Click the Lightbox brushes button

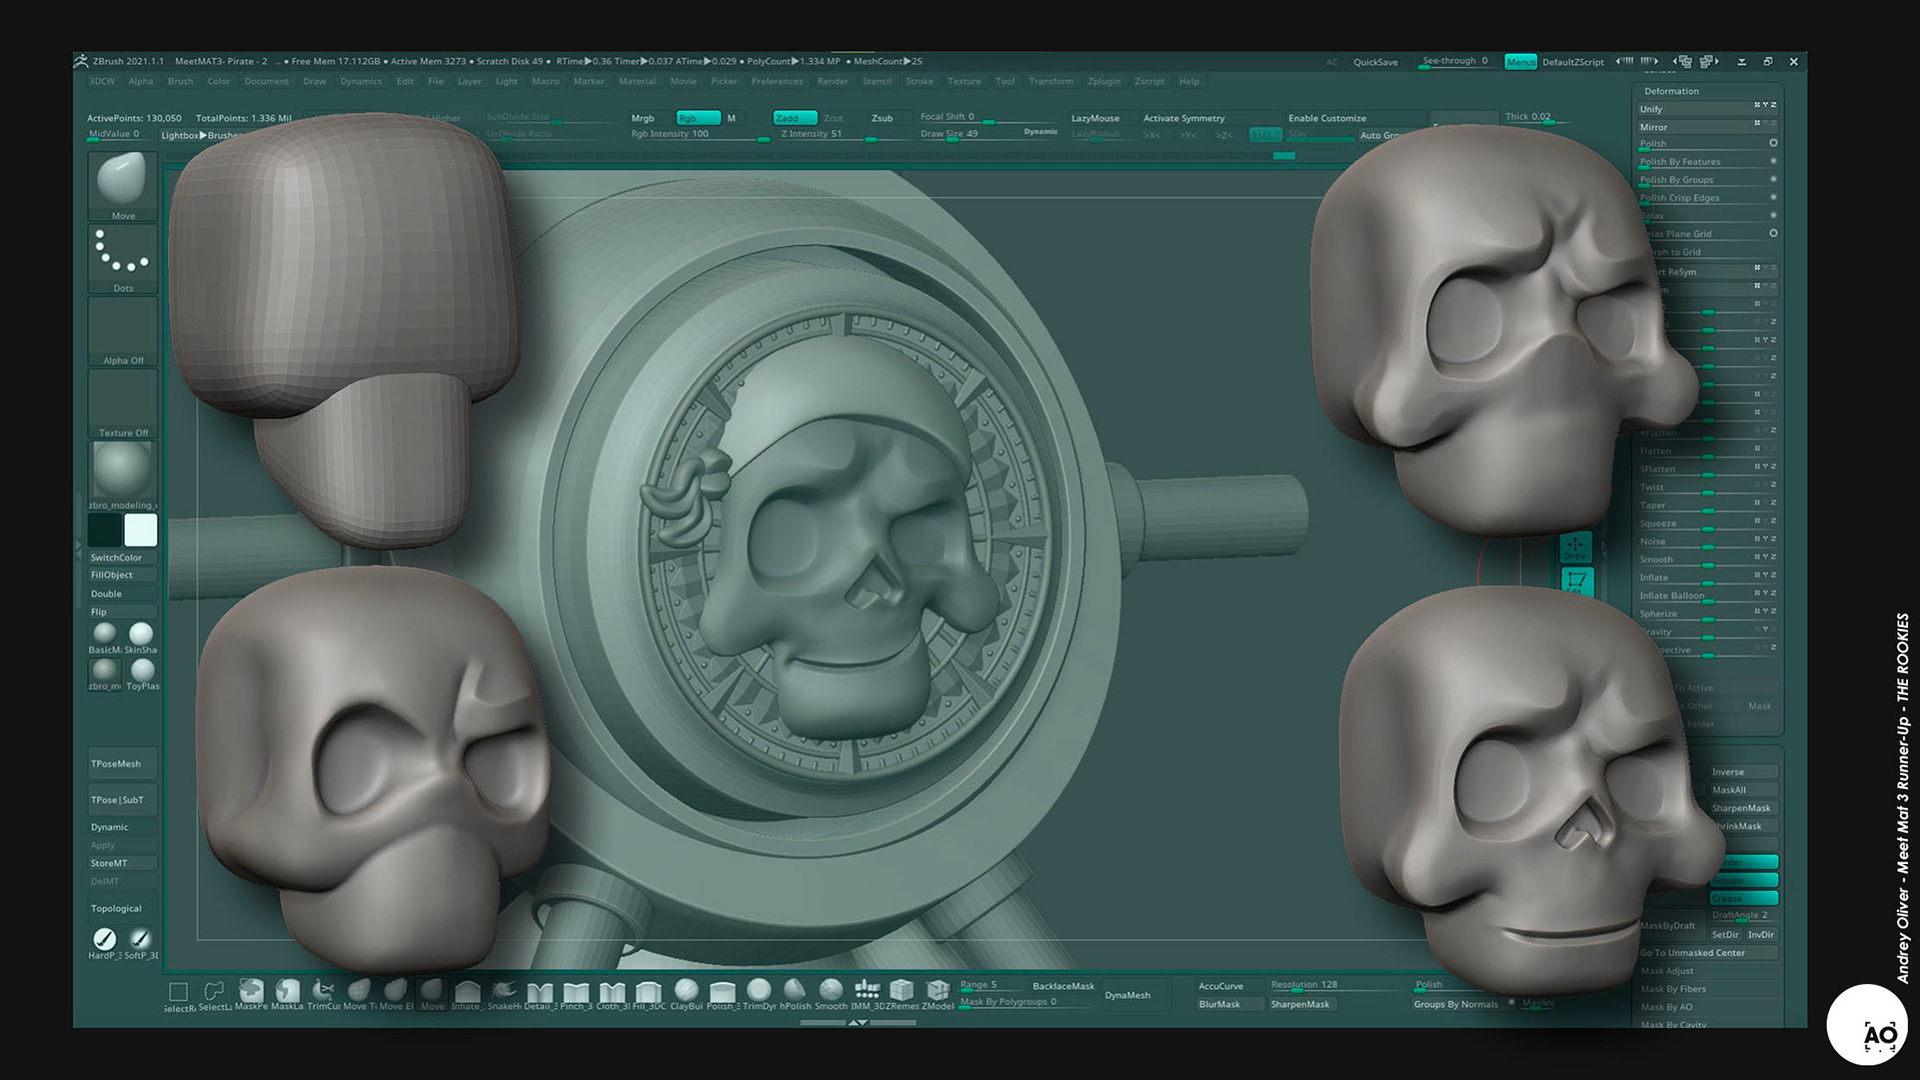(202, 135)
